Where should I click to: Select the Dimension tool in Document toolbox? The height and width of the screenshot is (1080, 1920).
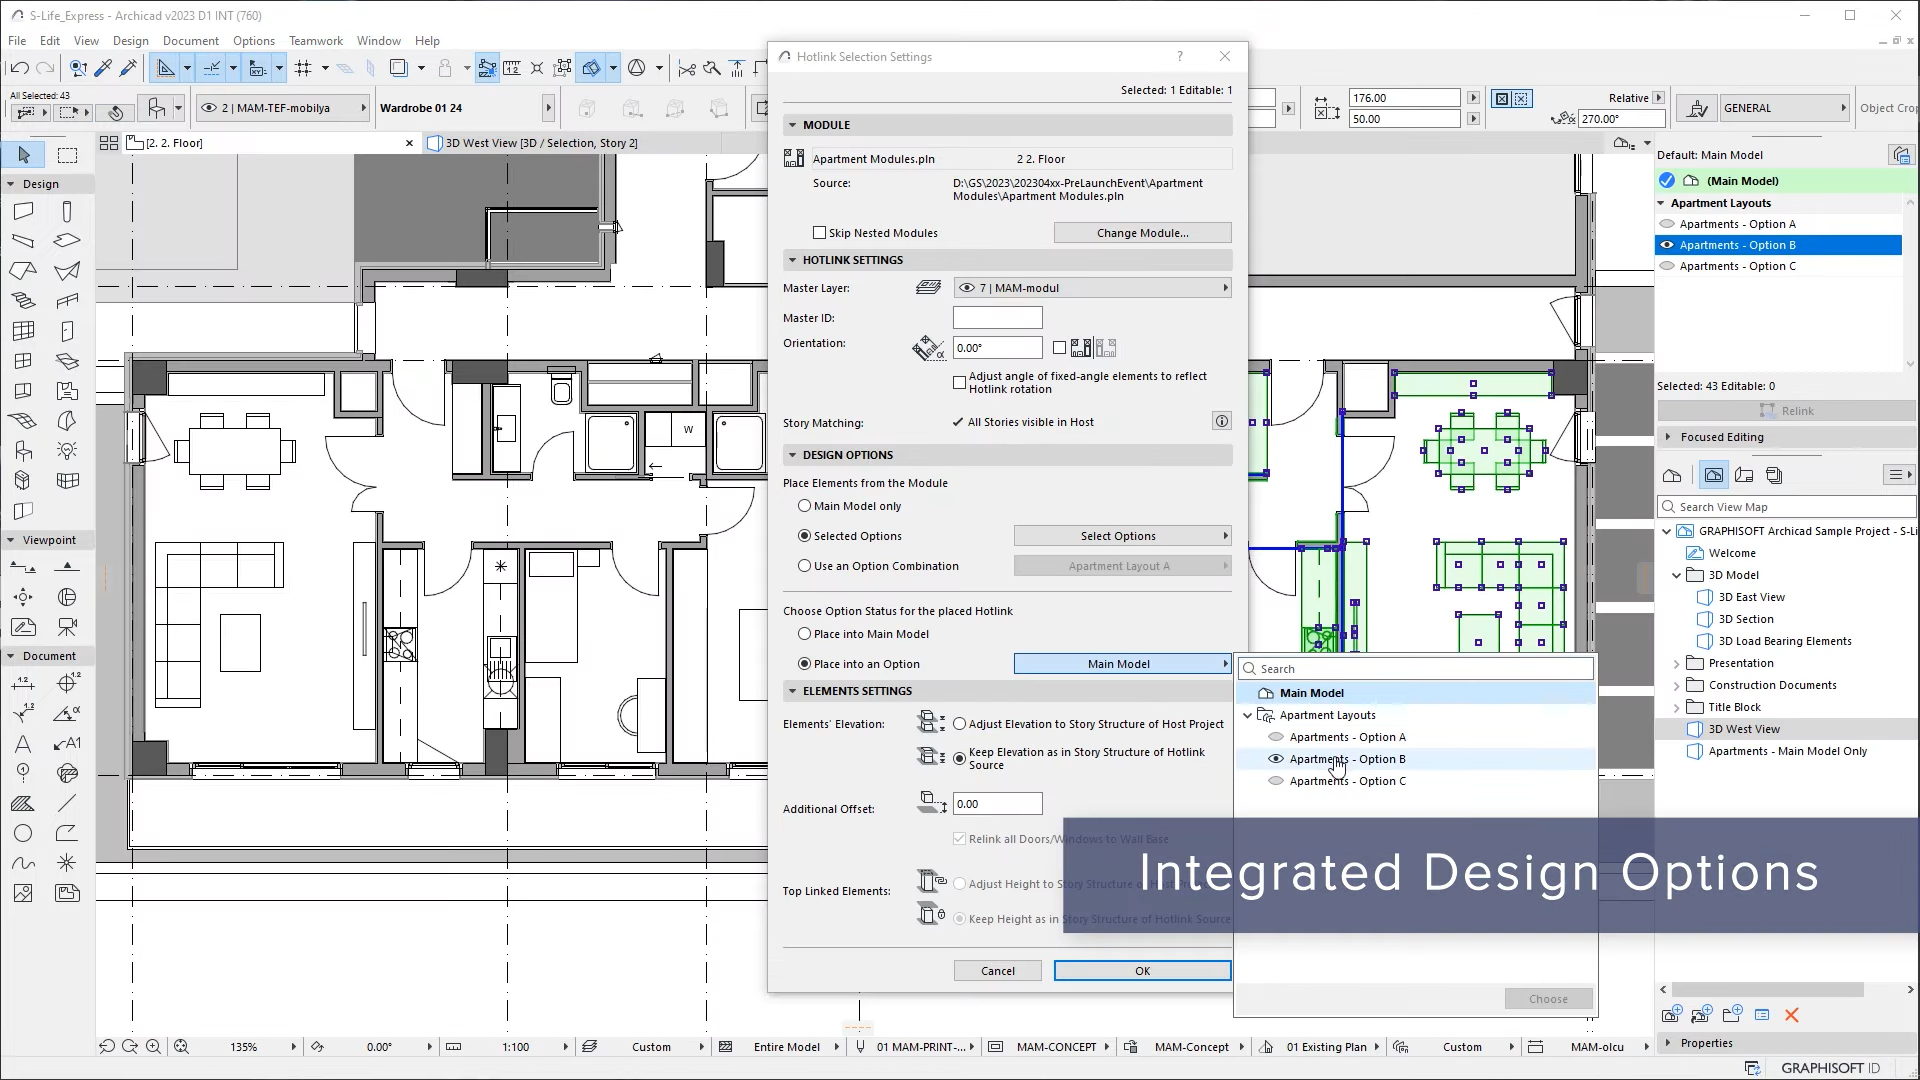click(23, 684)
